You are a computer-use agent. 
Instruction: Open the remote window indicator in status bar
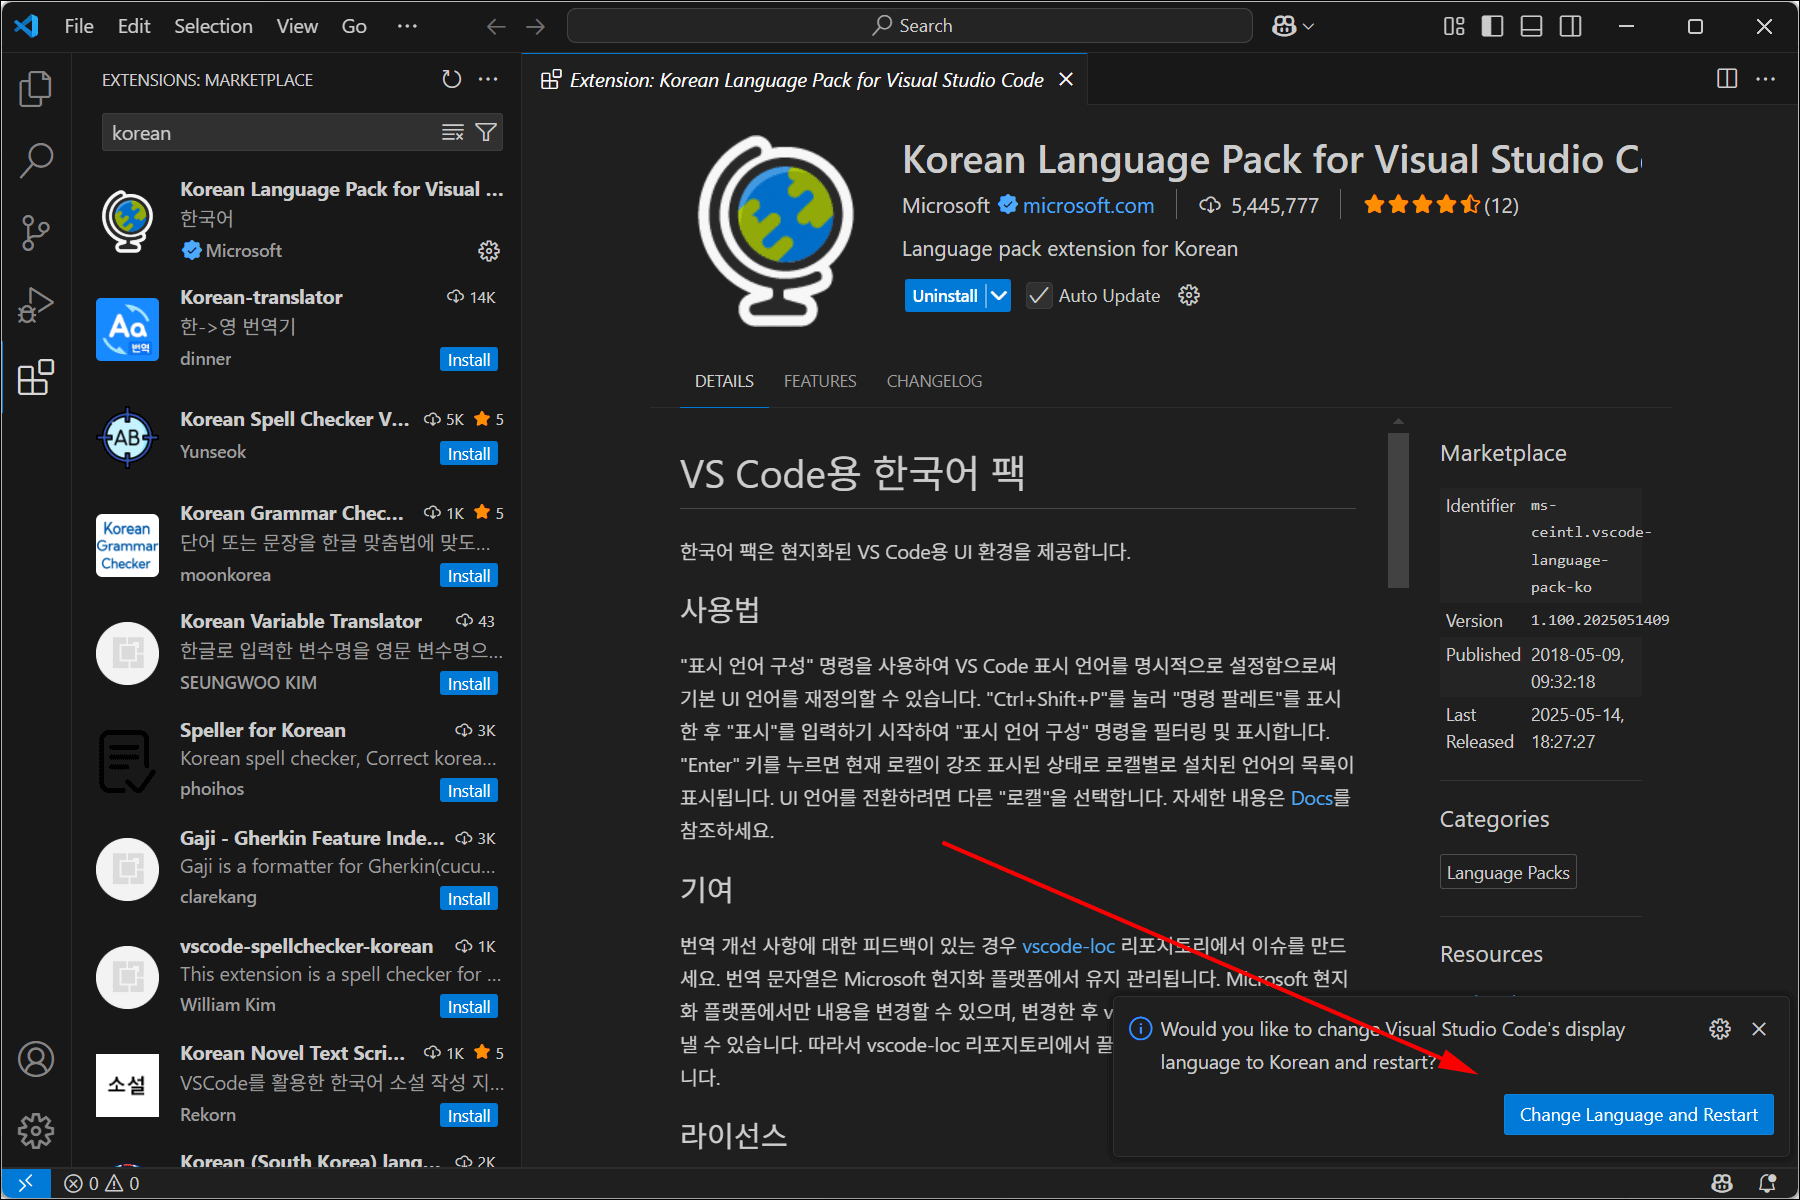click(x=25, y=1183)
